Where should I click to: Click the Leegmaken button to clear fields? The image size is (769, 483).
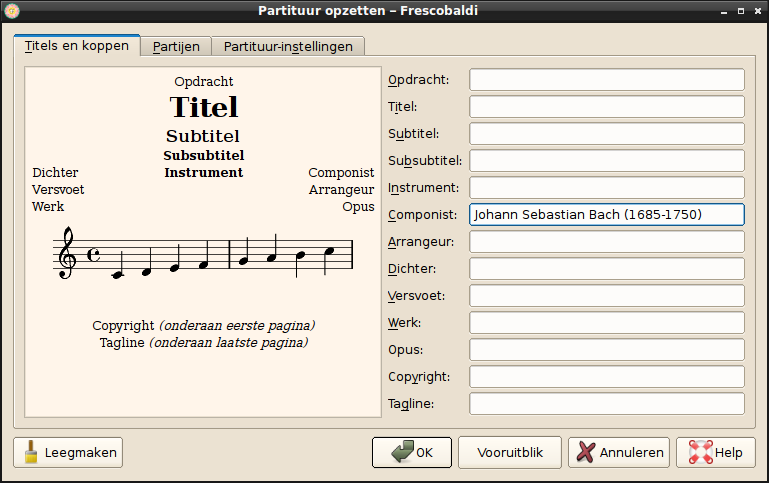[68, 452]
